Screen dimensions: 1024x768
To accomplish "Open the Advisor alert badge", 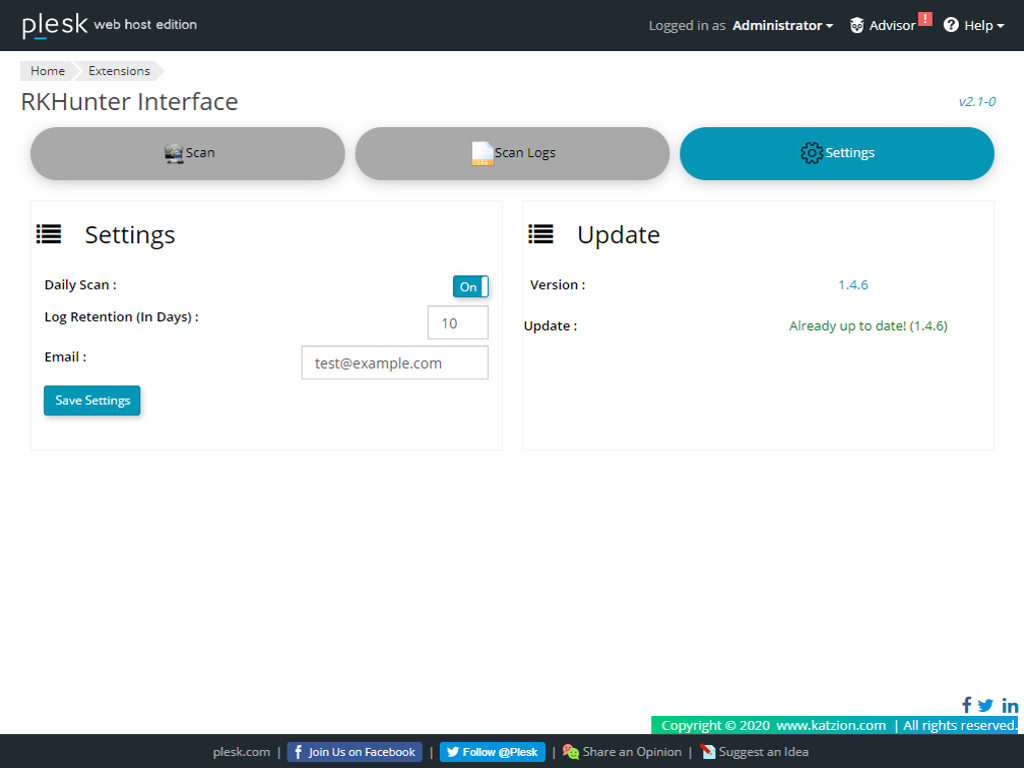I will tap(925, 19).
